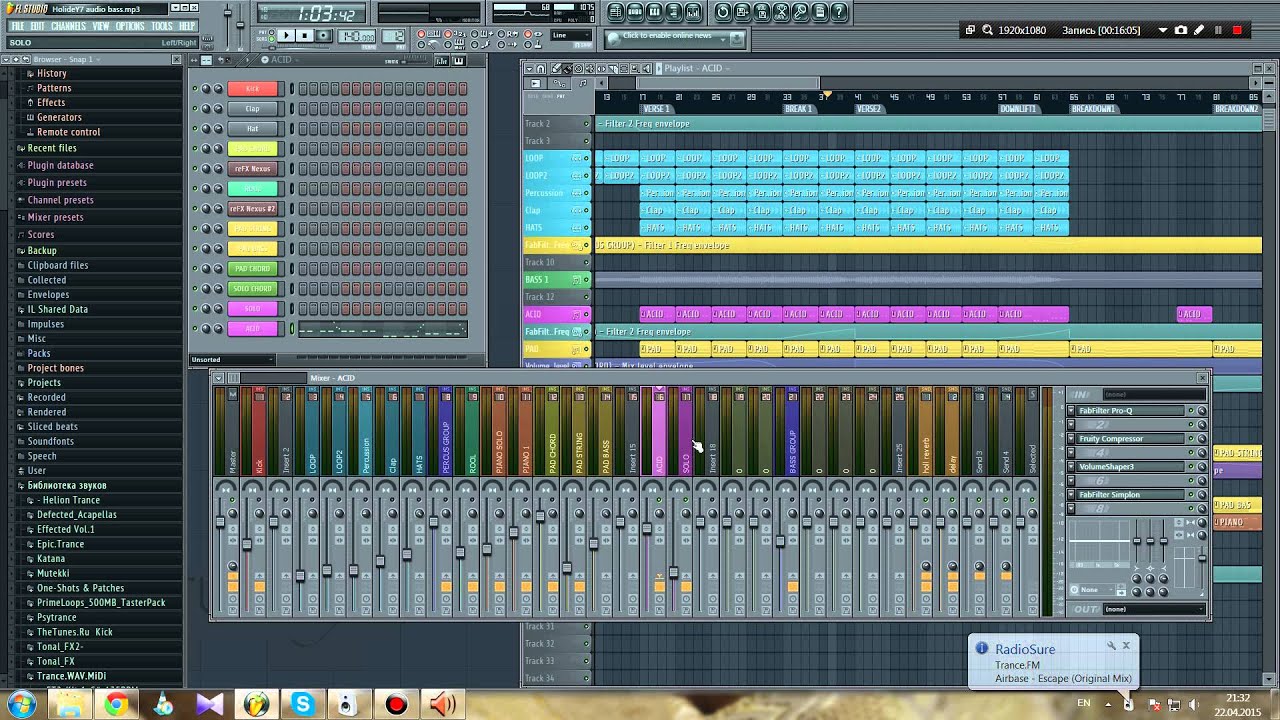Select the PAD CHORD channel button
The height and width of the screenshot is (720, 1280).
pos(252,269)
